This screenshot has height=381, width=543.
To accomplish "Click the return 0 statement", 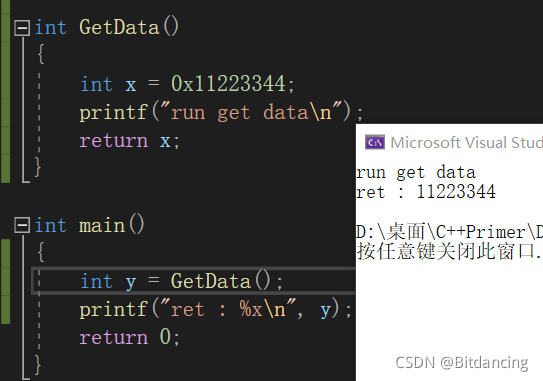I will pyautogui.click(x=130, y=337).
